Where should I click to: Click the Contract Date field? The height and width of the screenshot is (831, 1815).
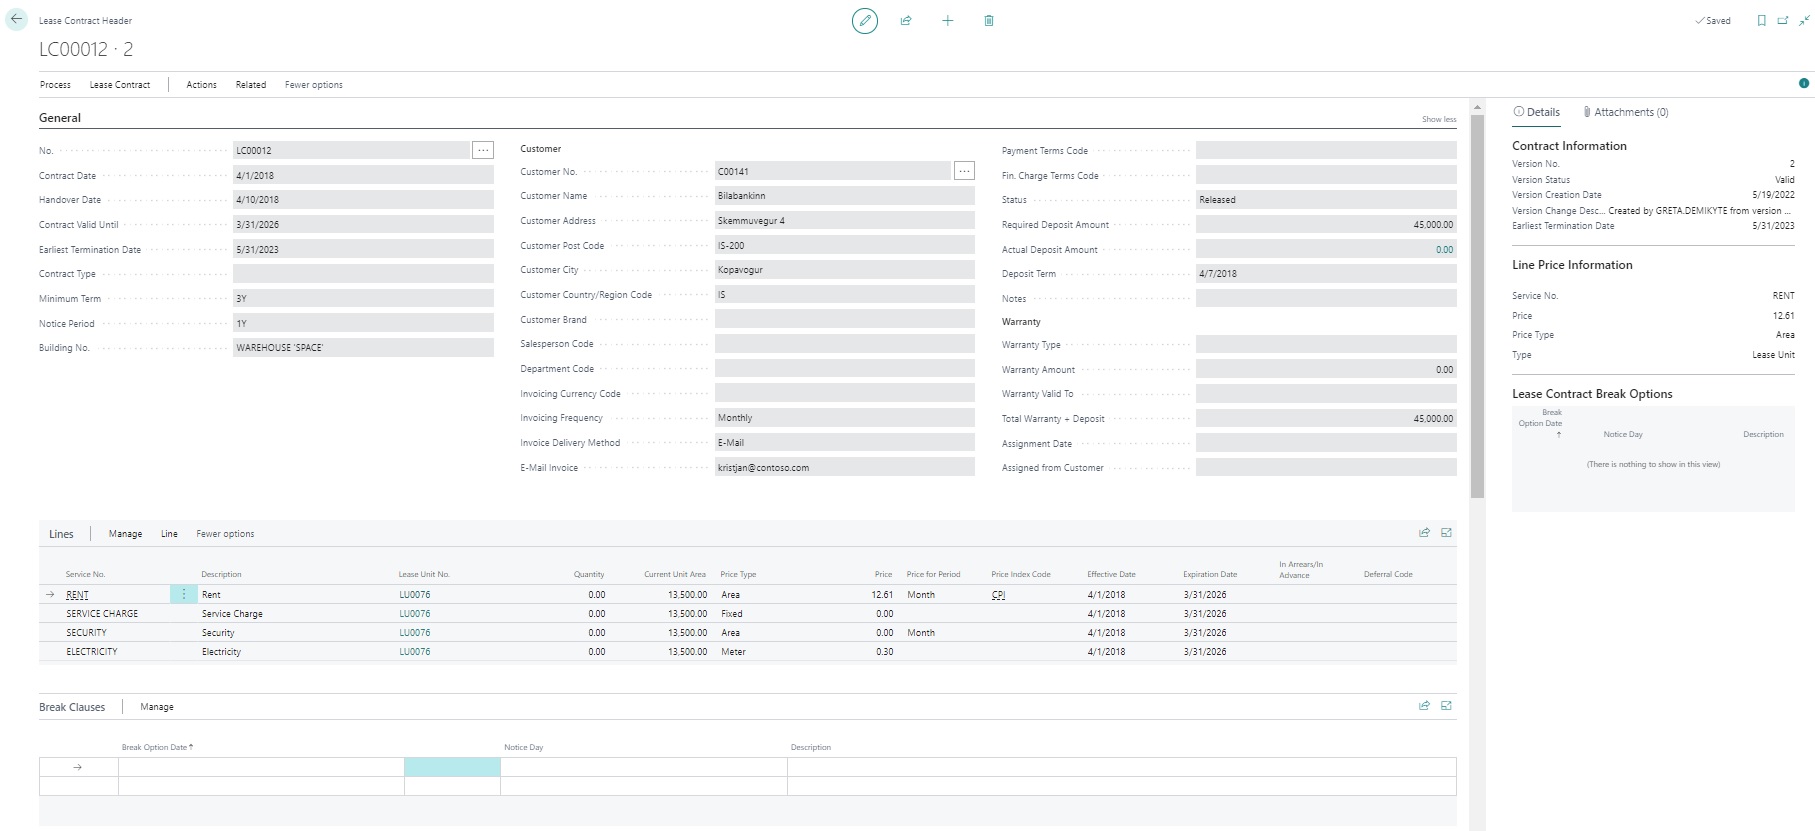363,175
